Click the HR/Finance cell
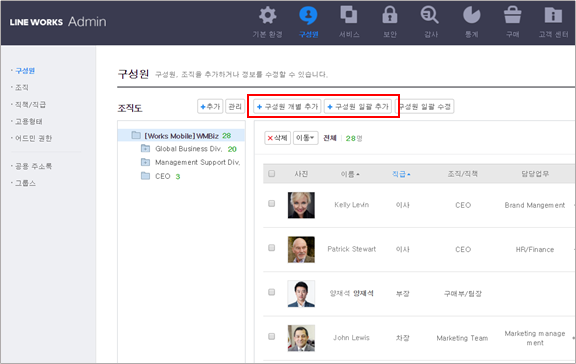This screenshot has height=364, width=576. [534, 249]
